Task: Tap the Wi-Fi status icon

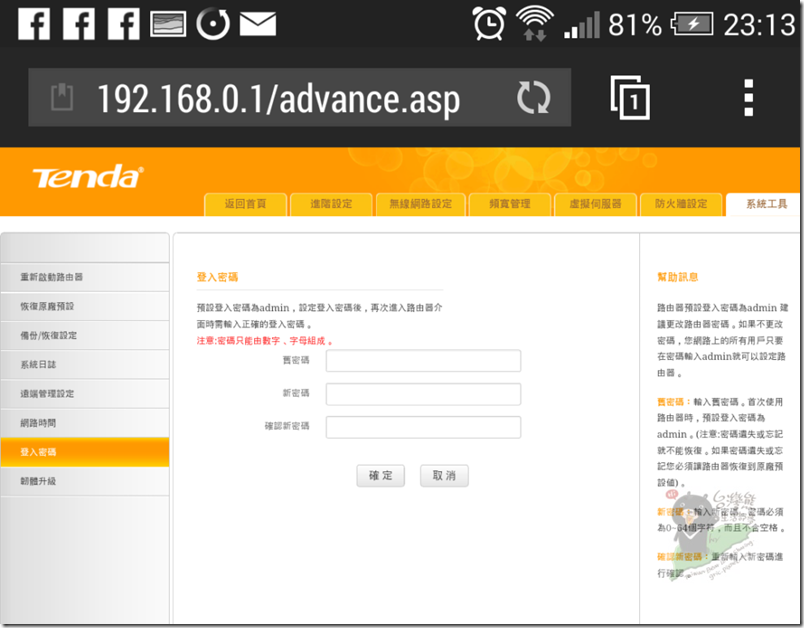Action: click(x=535, y=23)
